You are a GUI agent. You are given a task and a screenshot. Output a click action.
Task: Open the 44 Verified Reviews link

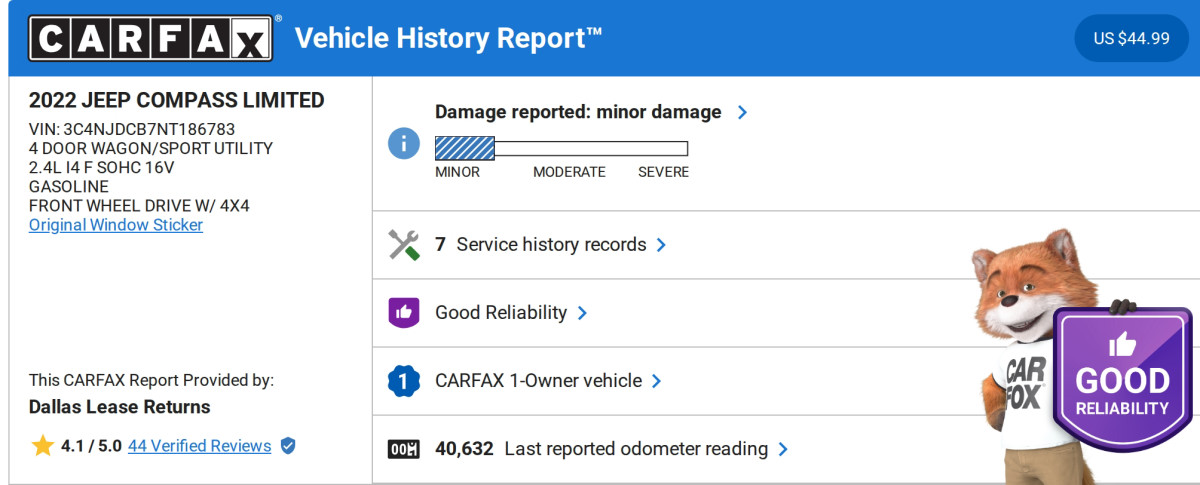coord(199,446)
